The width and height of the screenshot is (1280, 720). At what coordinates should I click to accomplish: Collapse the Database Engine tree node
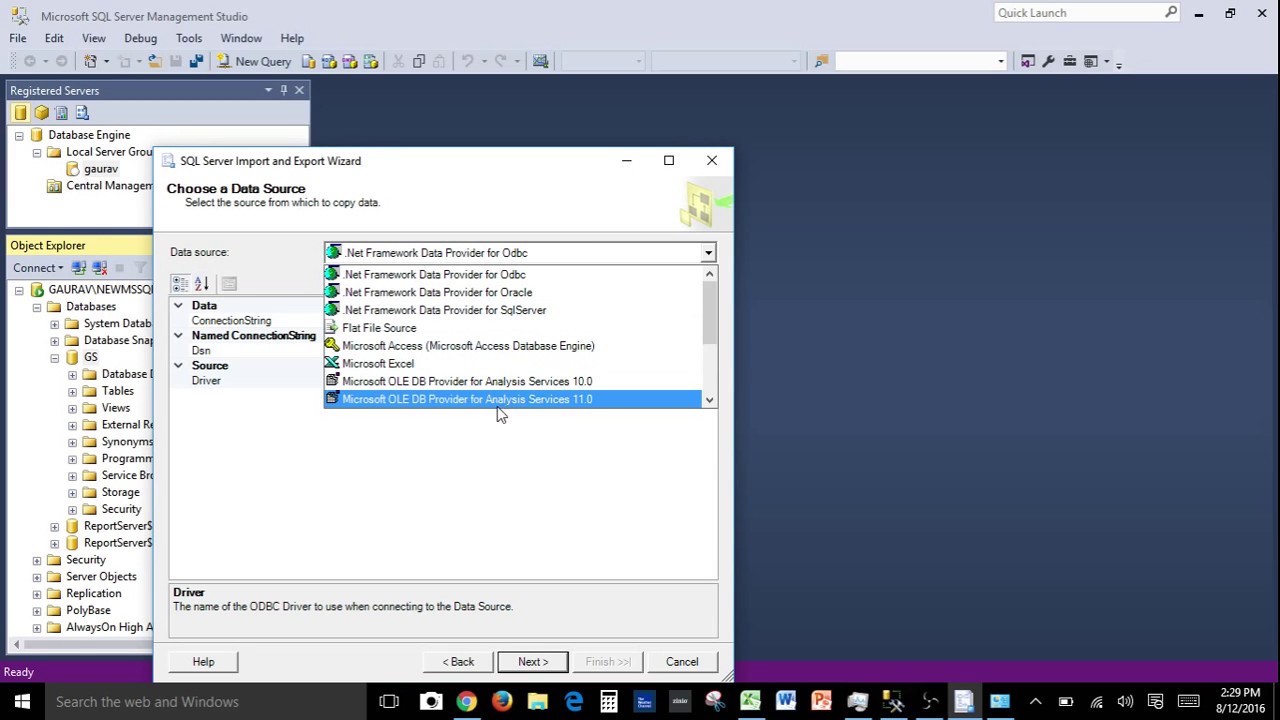19,135
